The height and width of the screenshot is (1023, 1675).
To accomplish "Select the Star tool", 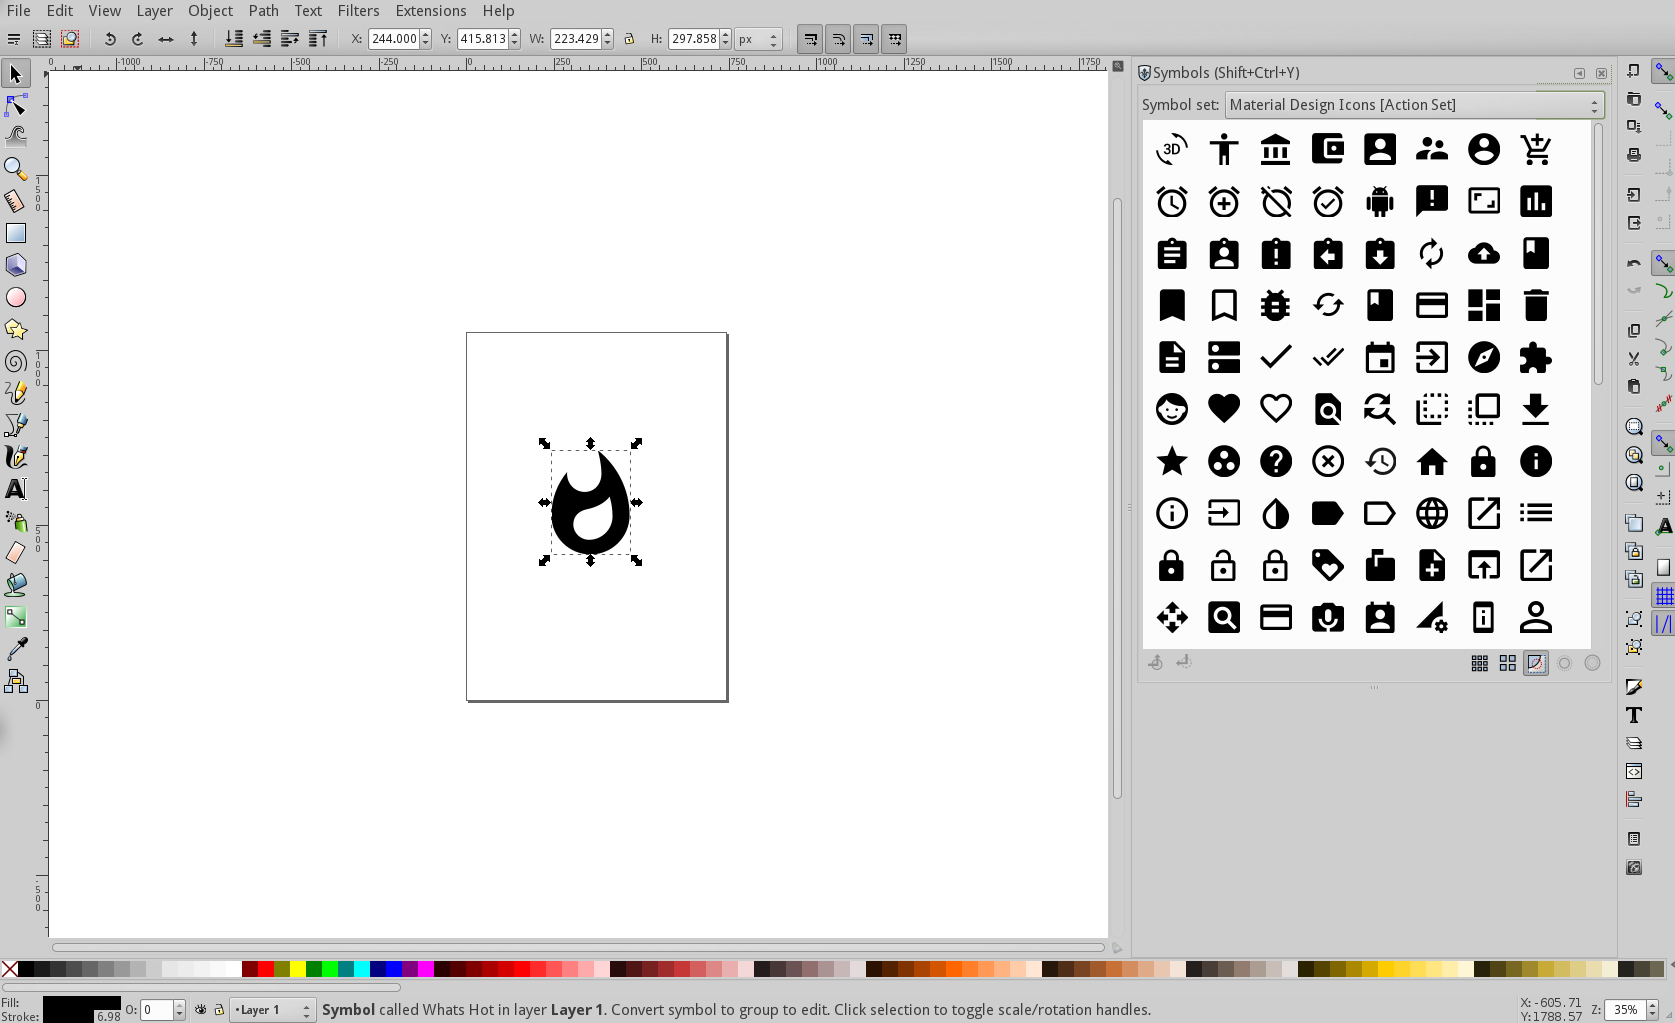I will 16,329.
